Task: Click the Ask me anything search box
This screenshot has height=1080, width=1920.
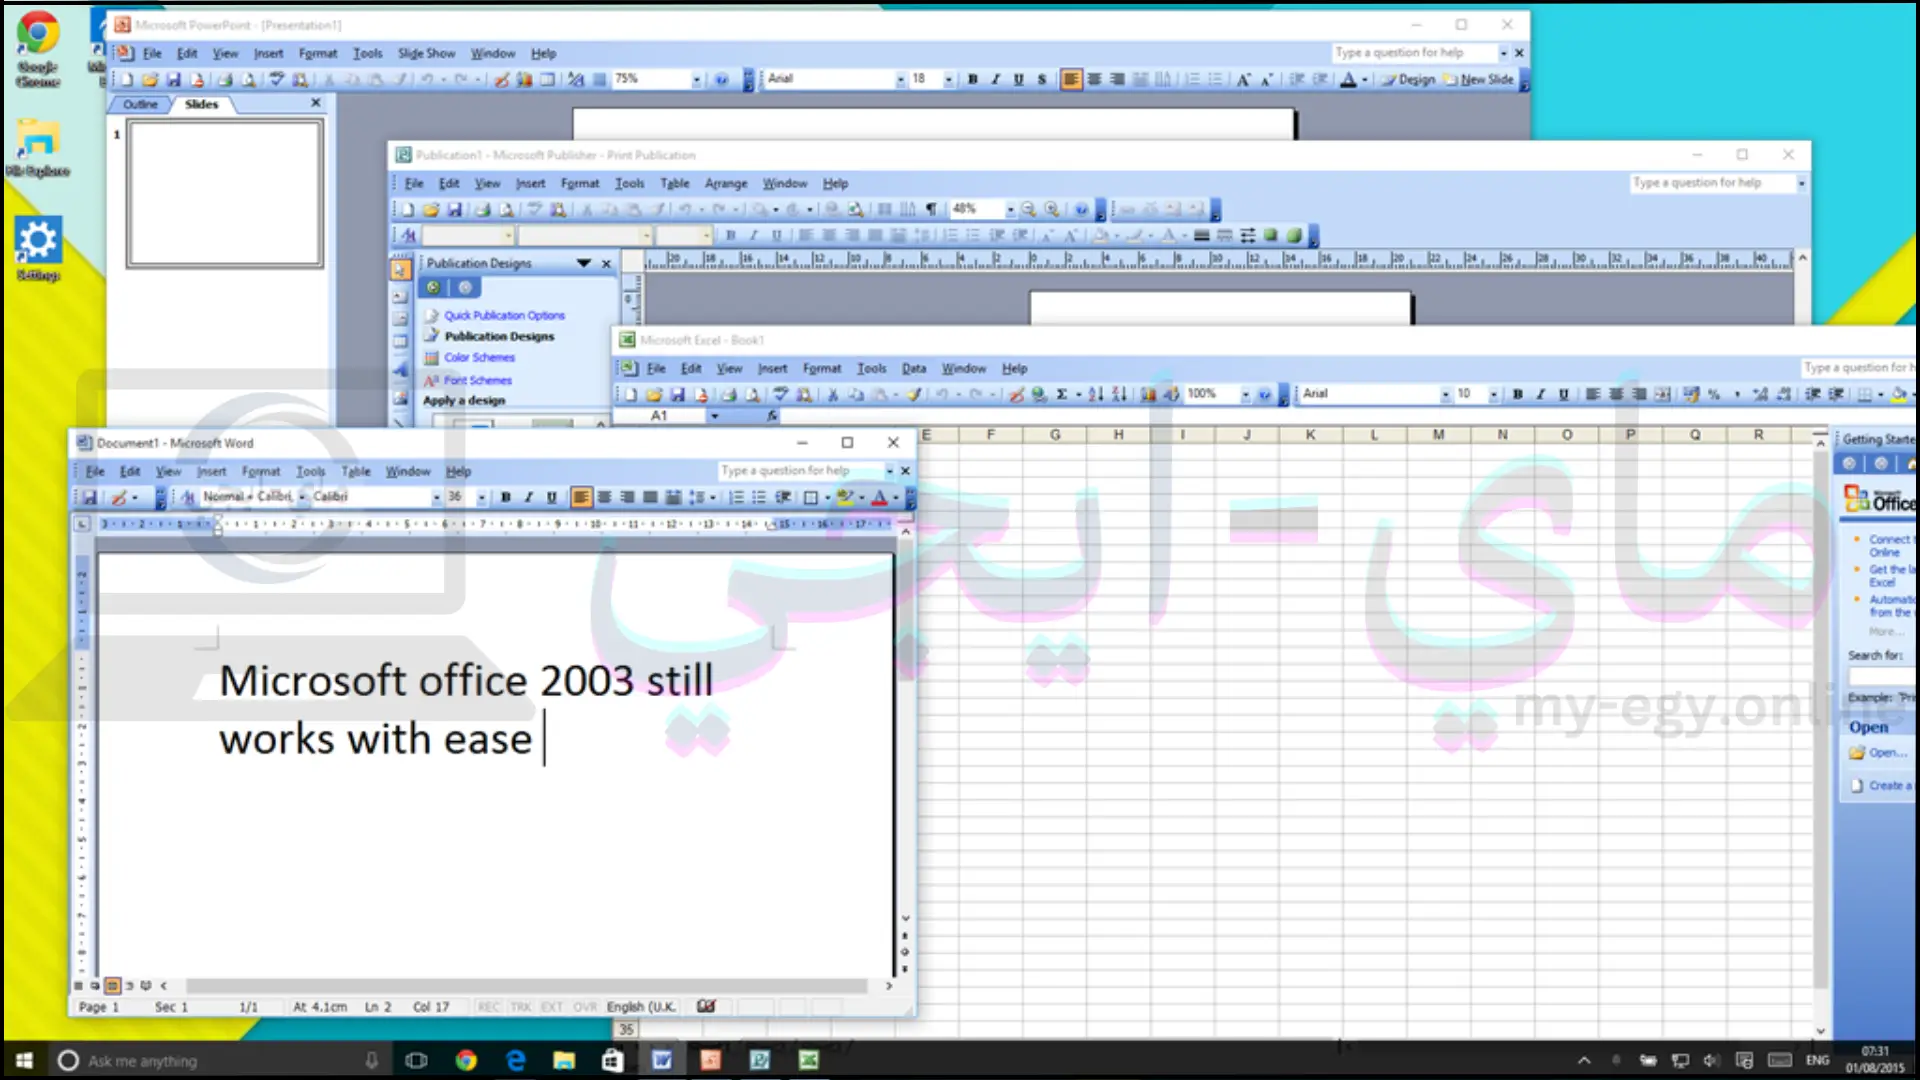Action: [x=218, y=1060]
